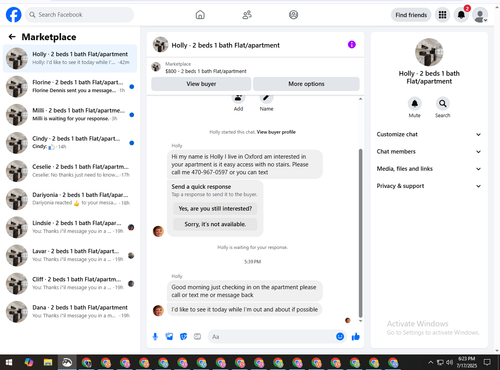Screen dimensions: 500x370
Task: Send quick response 'Sorry, it's not available.'
Action: click(x=215, y=224)
